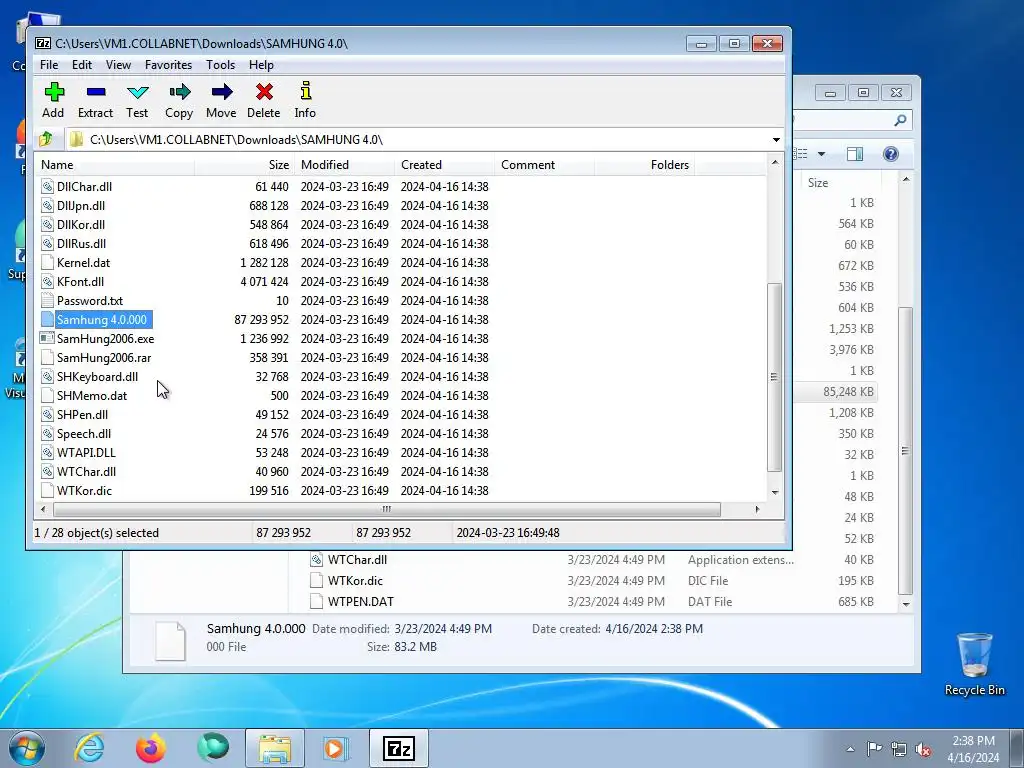The height and width of the screenshot is (768, 1024).
Task: Sort by Name column header
Action: click(114, 165)
